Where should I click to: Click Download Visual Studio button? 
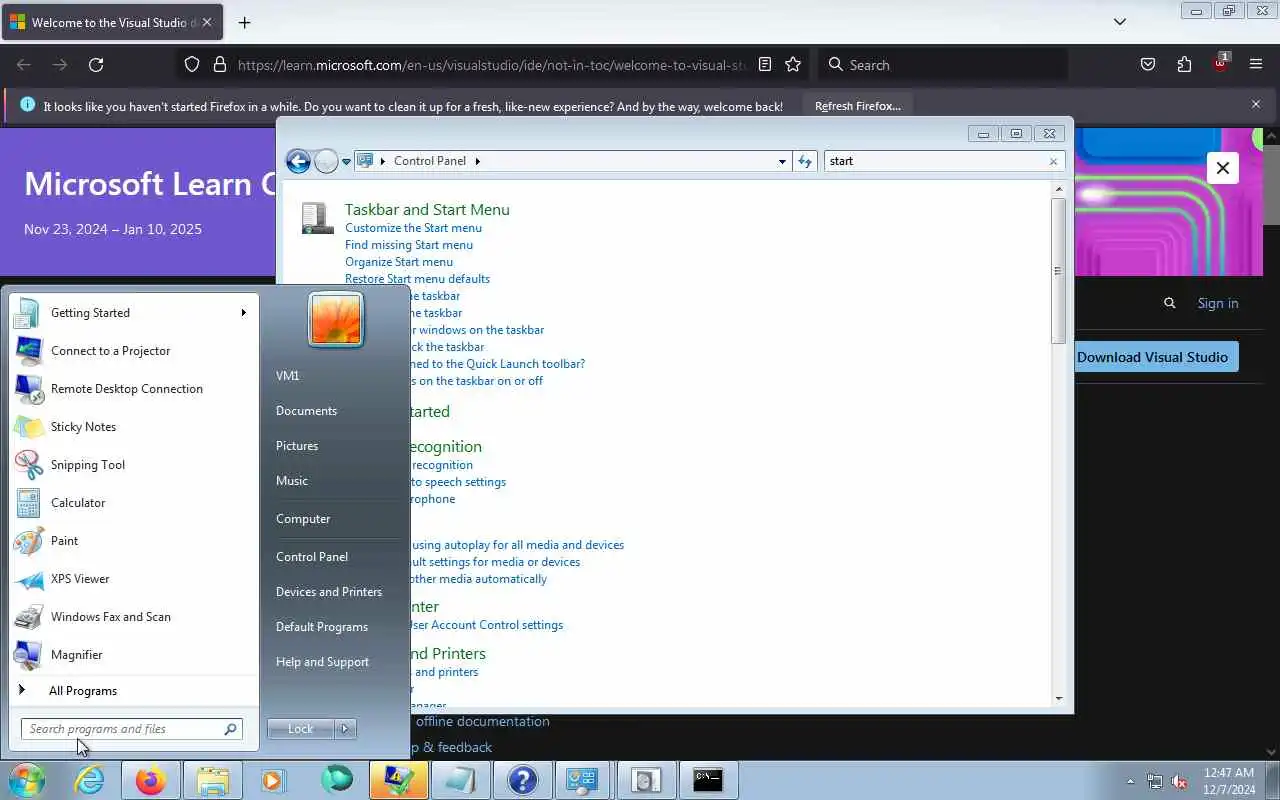(x=1152, y=357)
